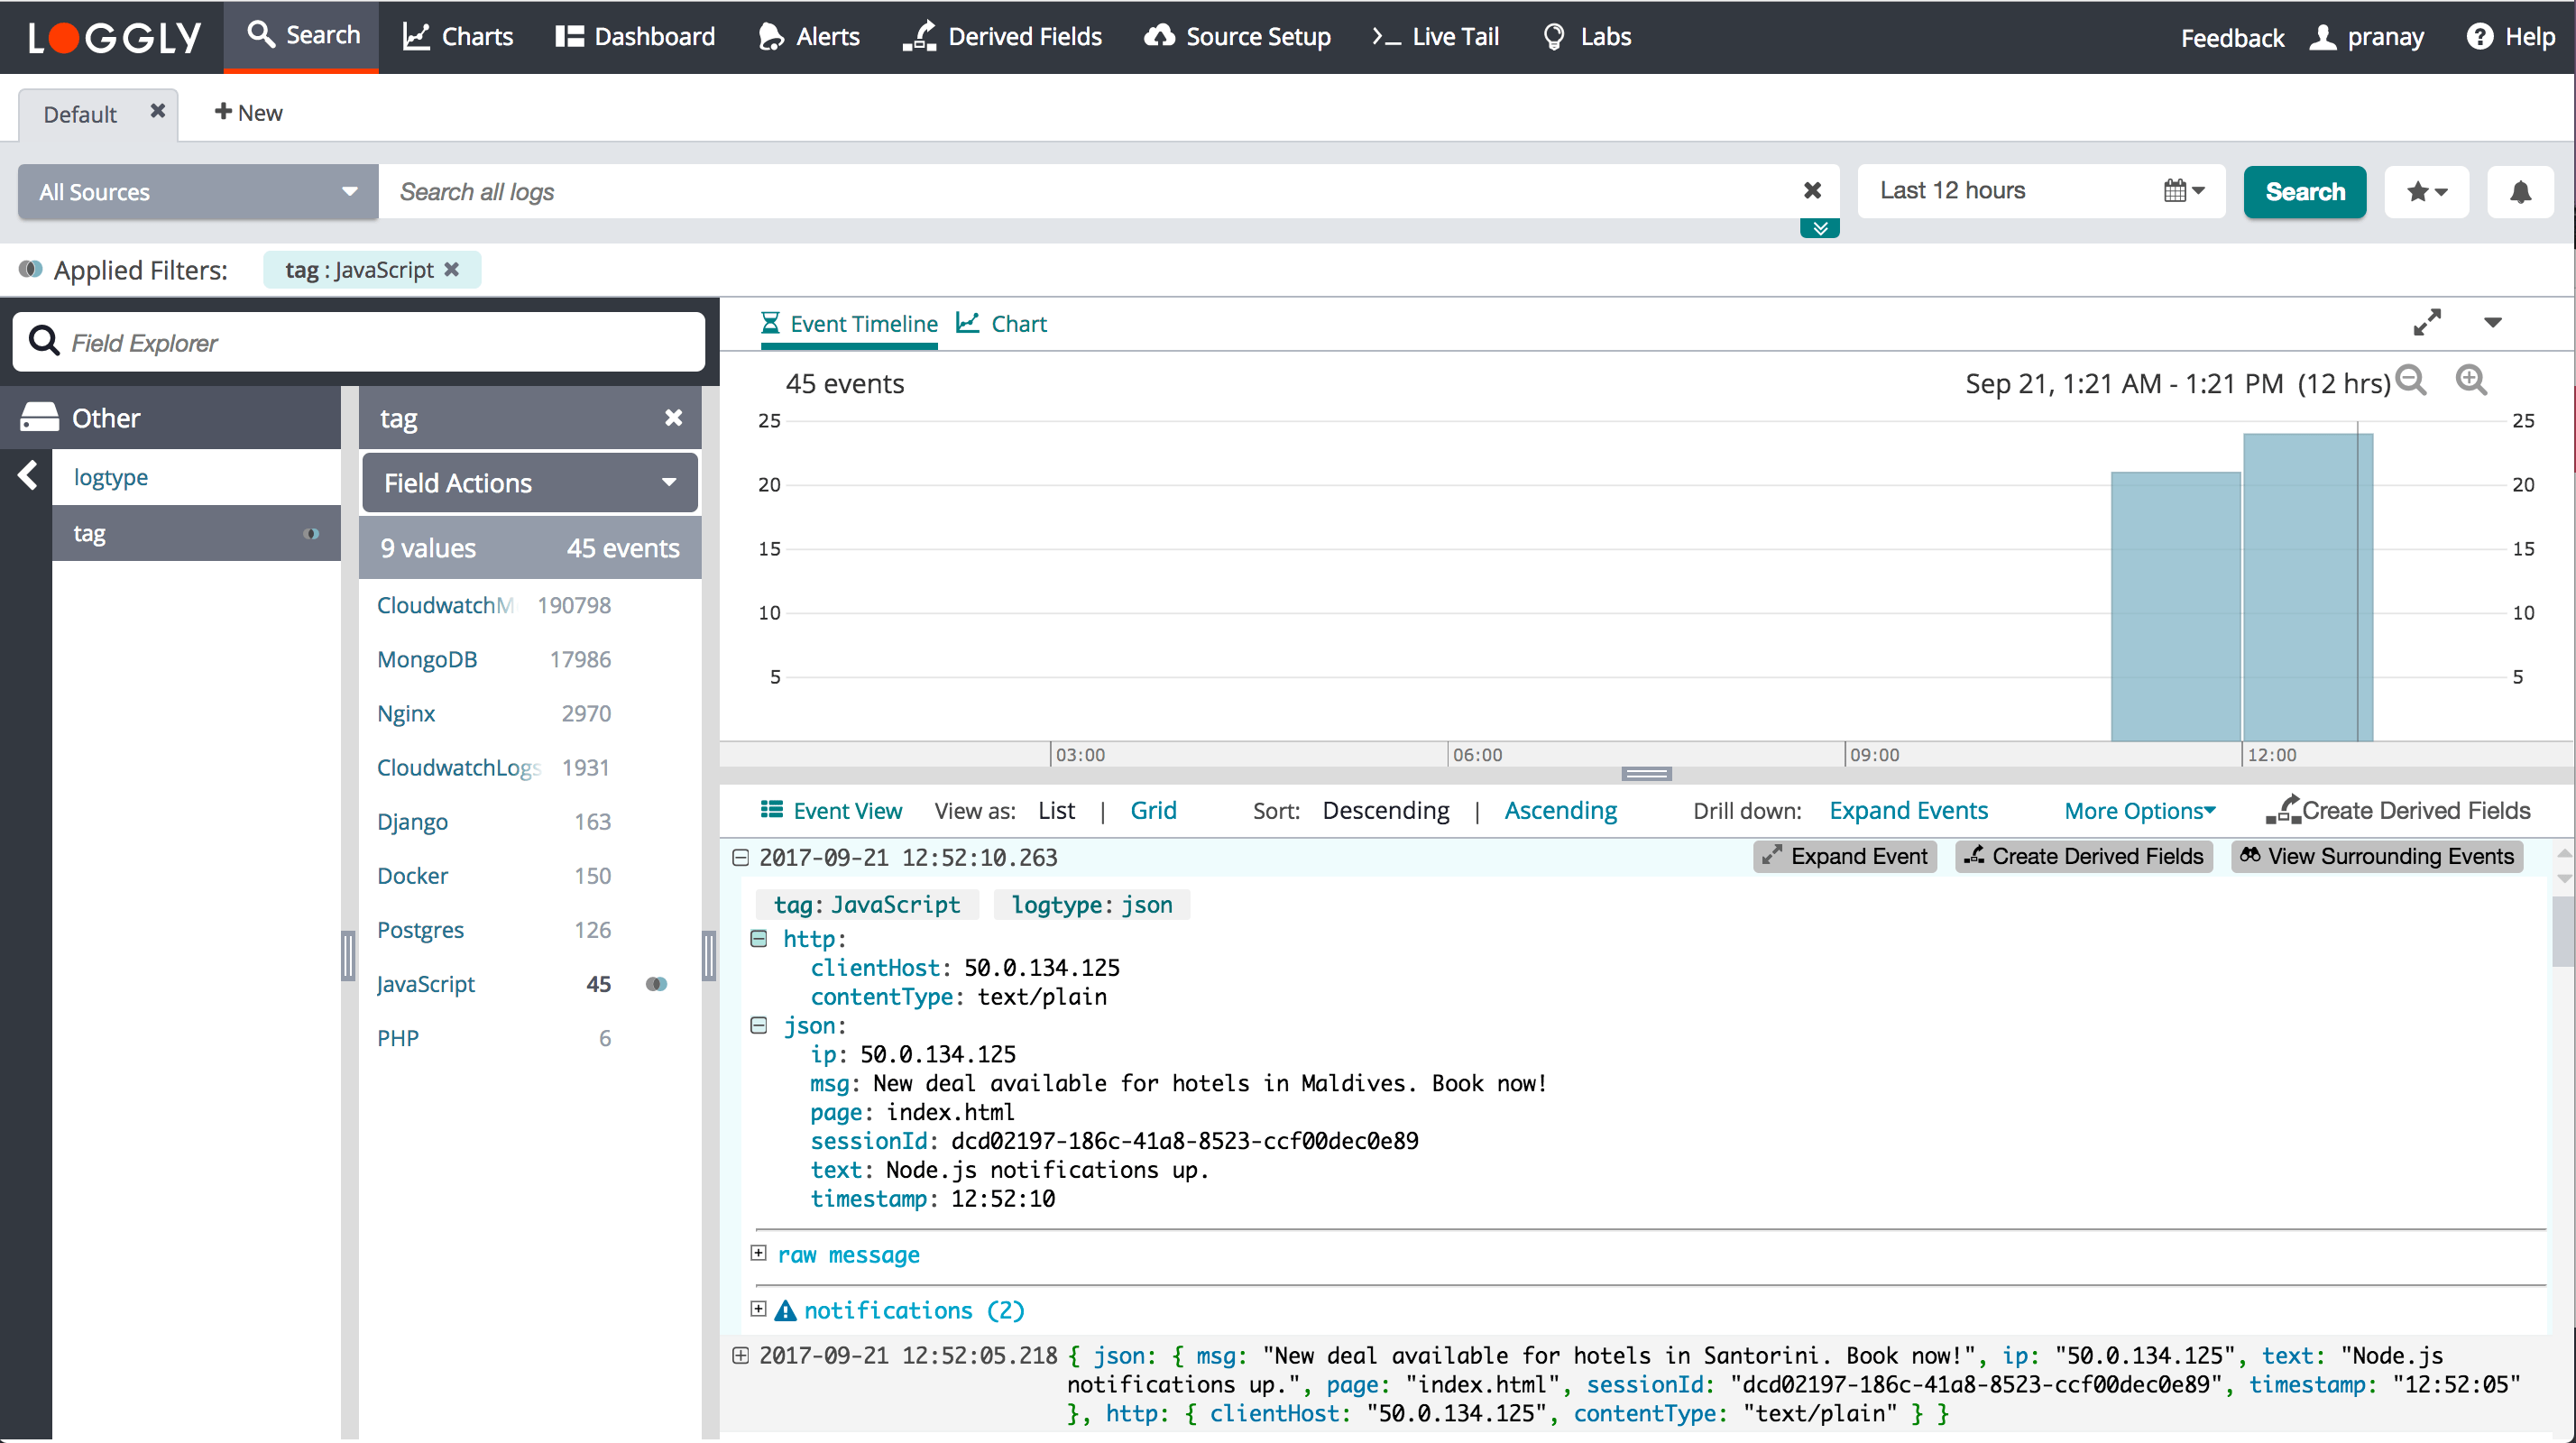Click the alert bell icon
2576x1443 pixels.
coord(2519,192)
